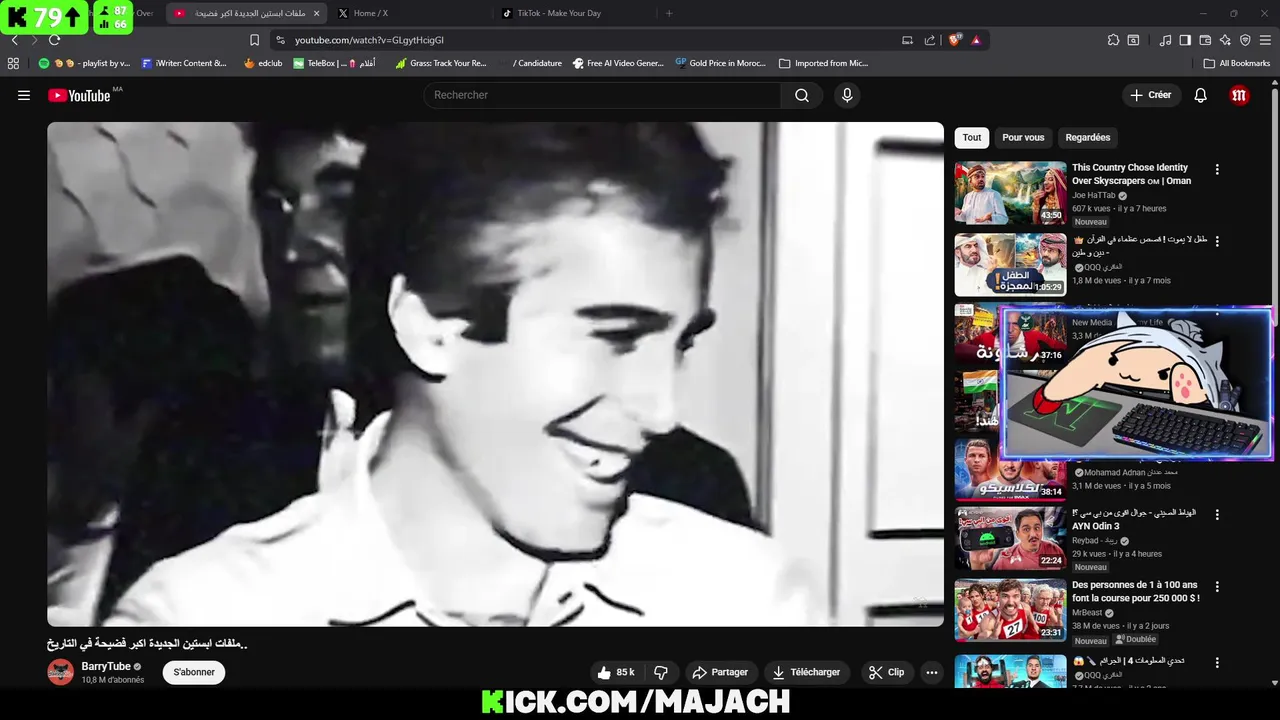This screenshot has width=1280, height=720.
Task: Close the active YouTube browser tab
Action: pyautogui.click(x=317, y=13)
